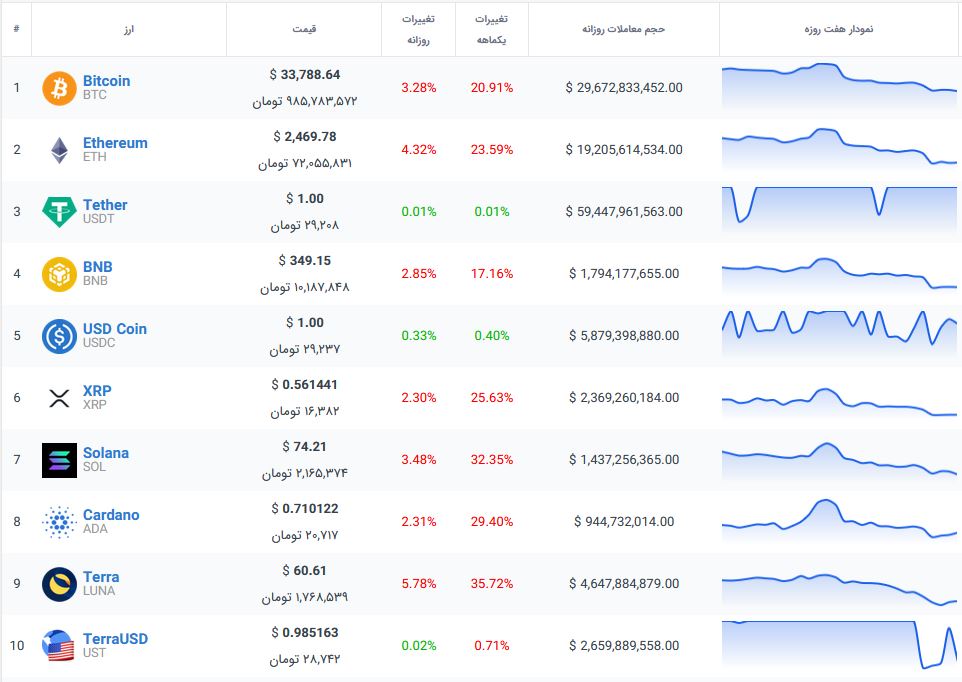The image size is (962, 682).
Task: View Ethereum seven-day sparkline chart
Action: point(839,149)
